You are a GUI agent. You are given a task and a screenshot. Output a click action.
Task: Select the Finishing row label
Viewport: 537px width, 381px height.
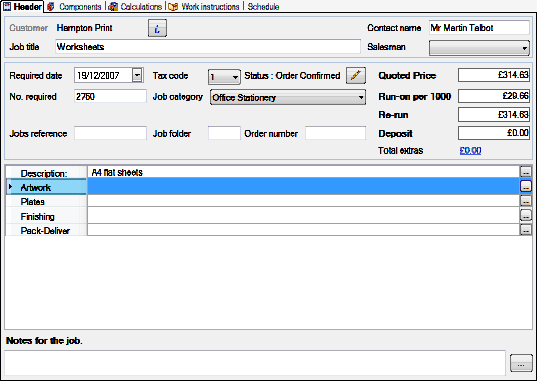pyautogui.click(x=46, y=216)
